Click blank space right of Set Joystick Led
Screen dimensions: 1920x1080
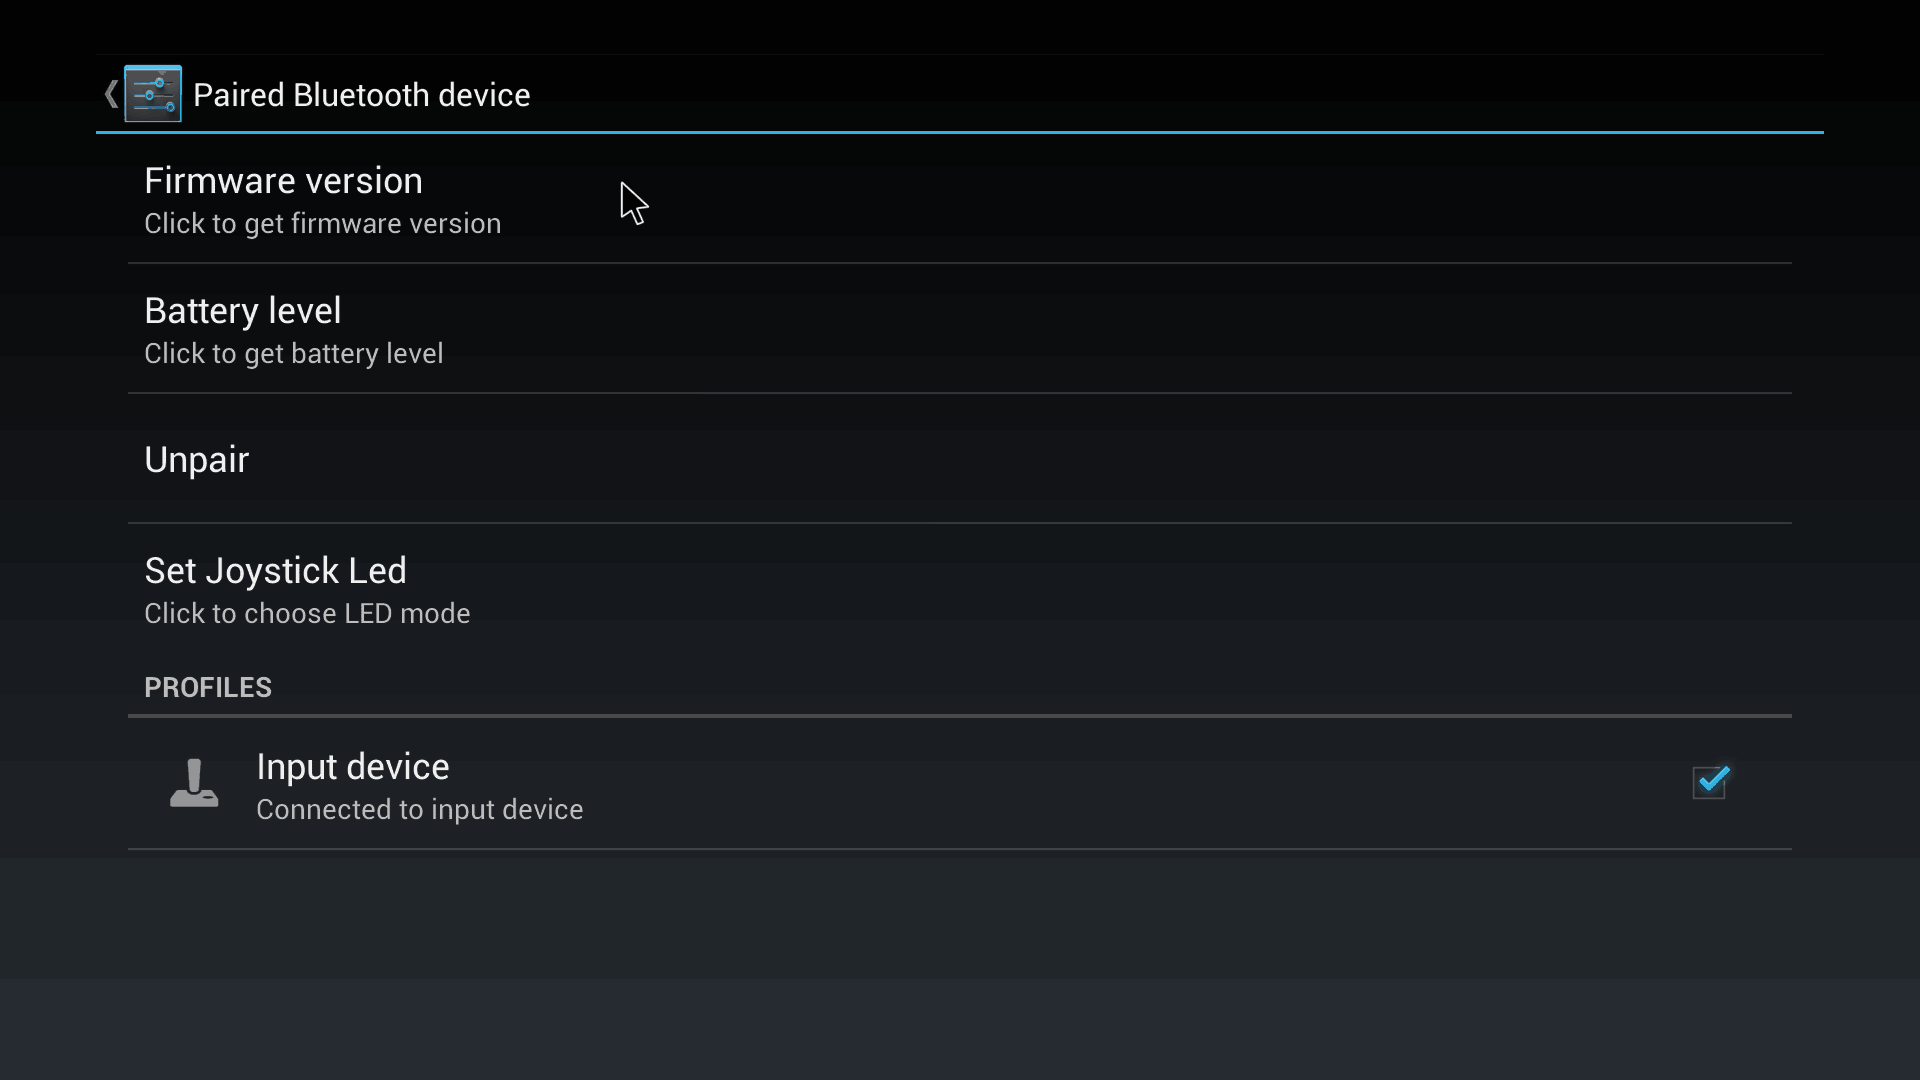pyautogui.click(x=1100, y=589)
